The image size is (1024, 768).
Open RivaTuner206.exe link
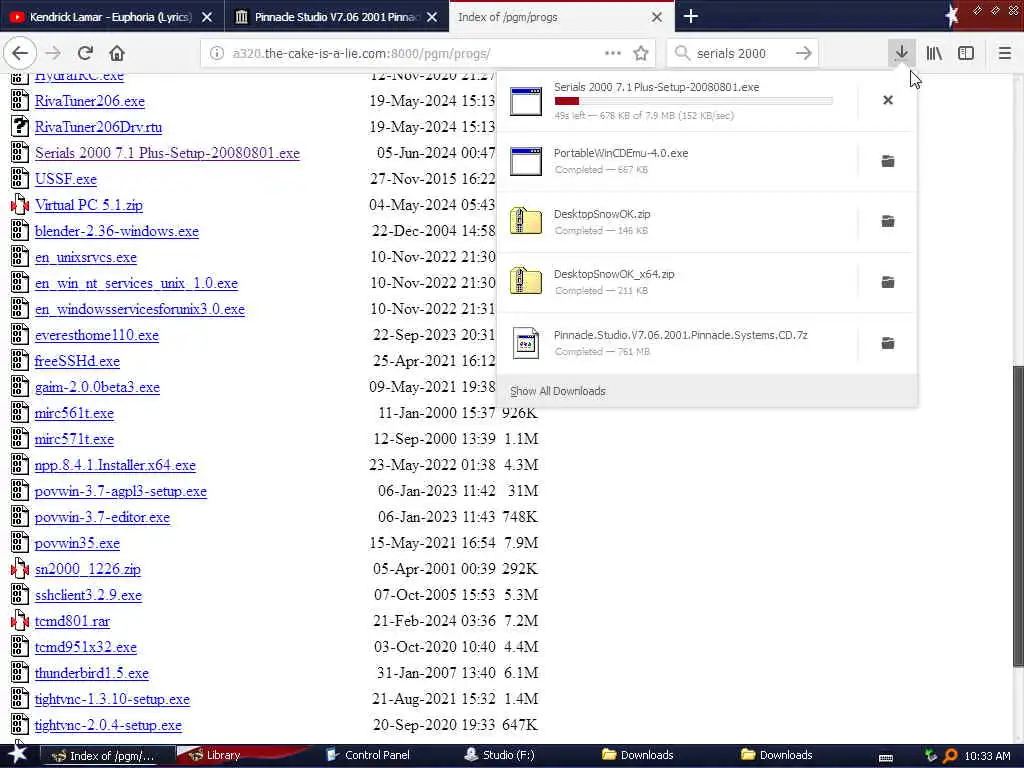coord(89,101)
